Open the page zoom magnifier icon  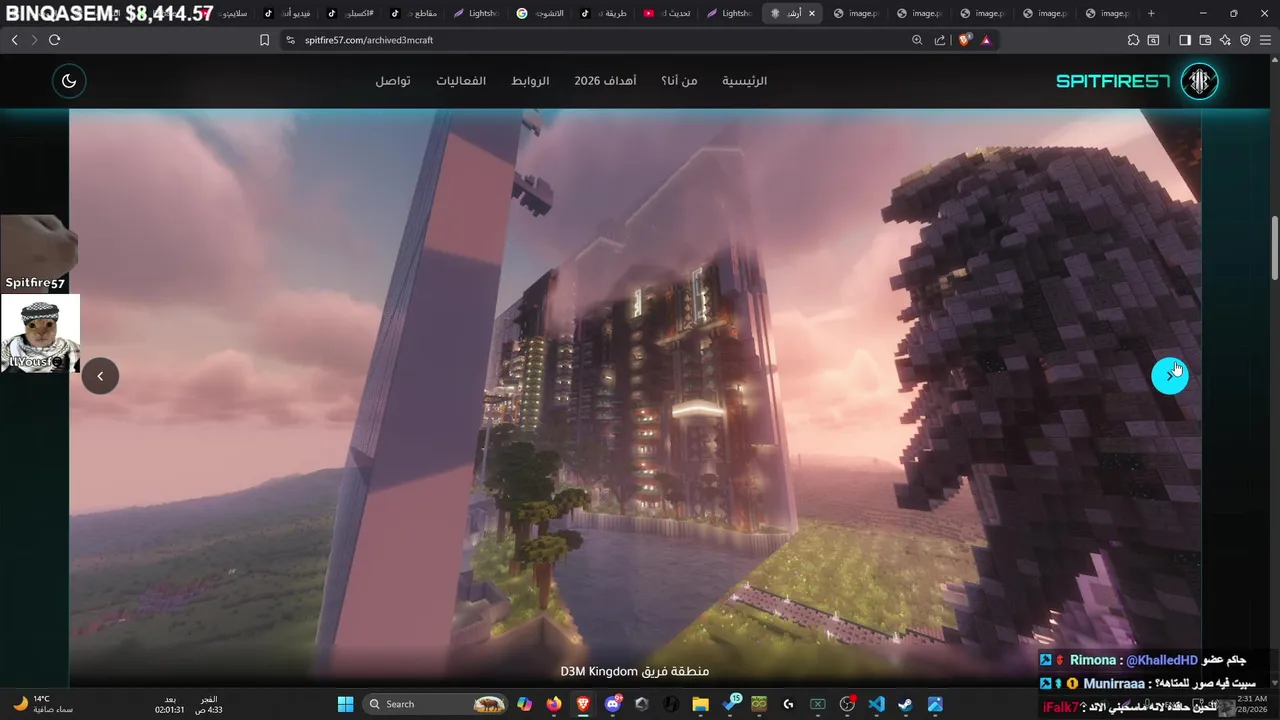tap(917, 40)
